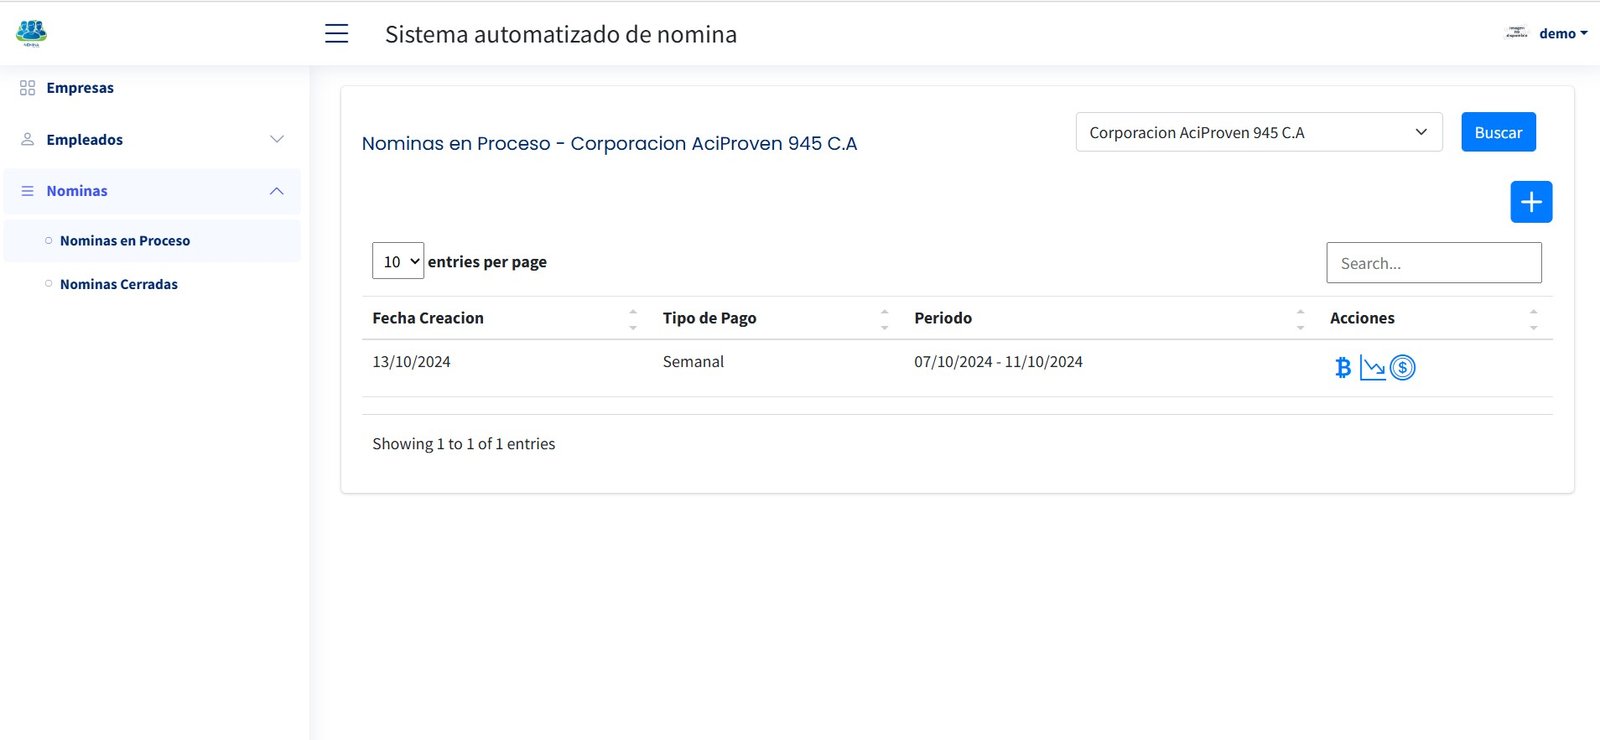
Task: Toggle the hamburger sidebar menu icon
Action: click(337, 34)
